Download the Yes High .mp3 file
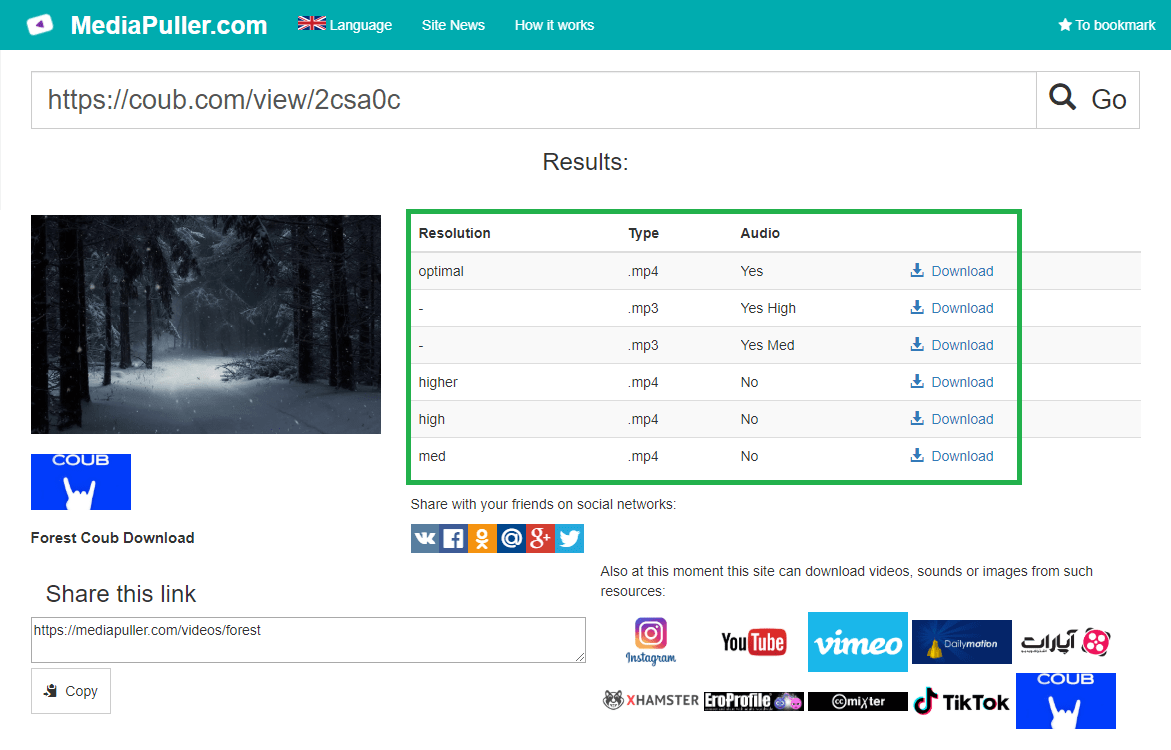The image size is (1171, 750). tap(952, 308)
